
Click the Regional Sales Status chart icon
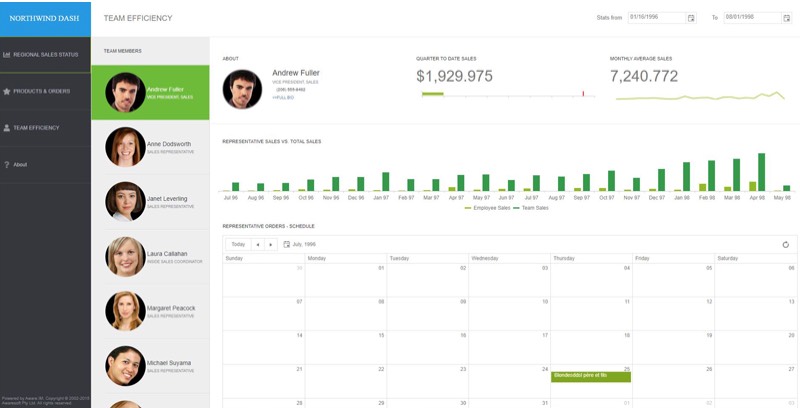7,54
